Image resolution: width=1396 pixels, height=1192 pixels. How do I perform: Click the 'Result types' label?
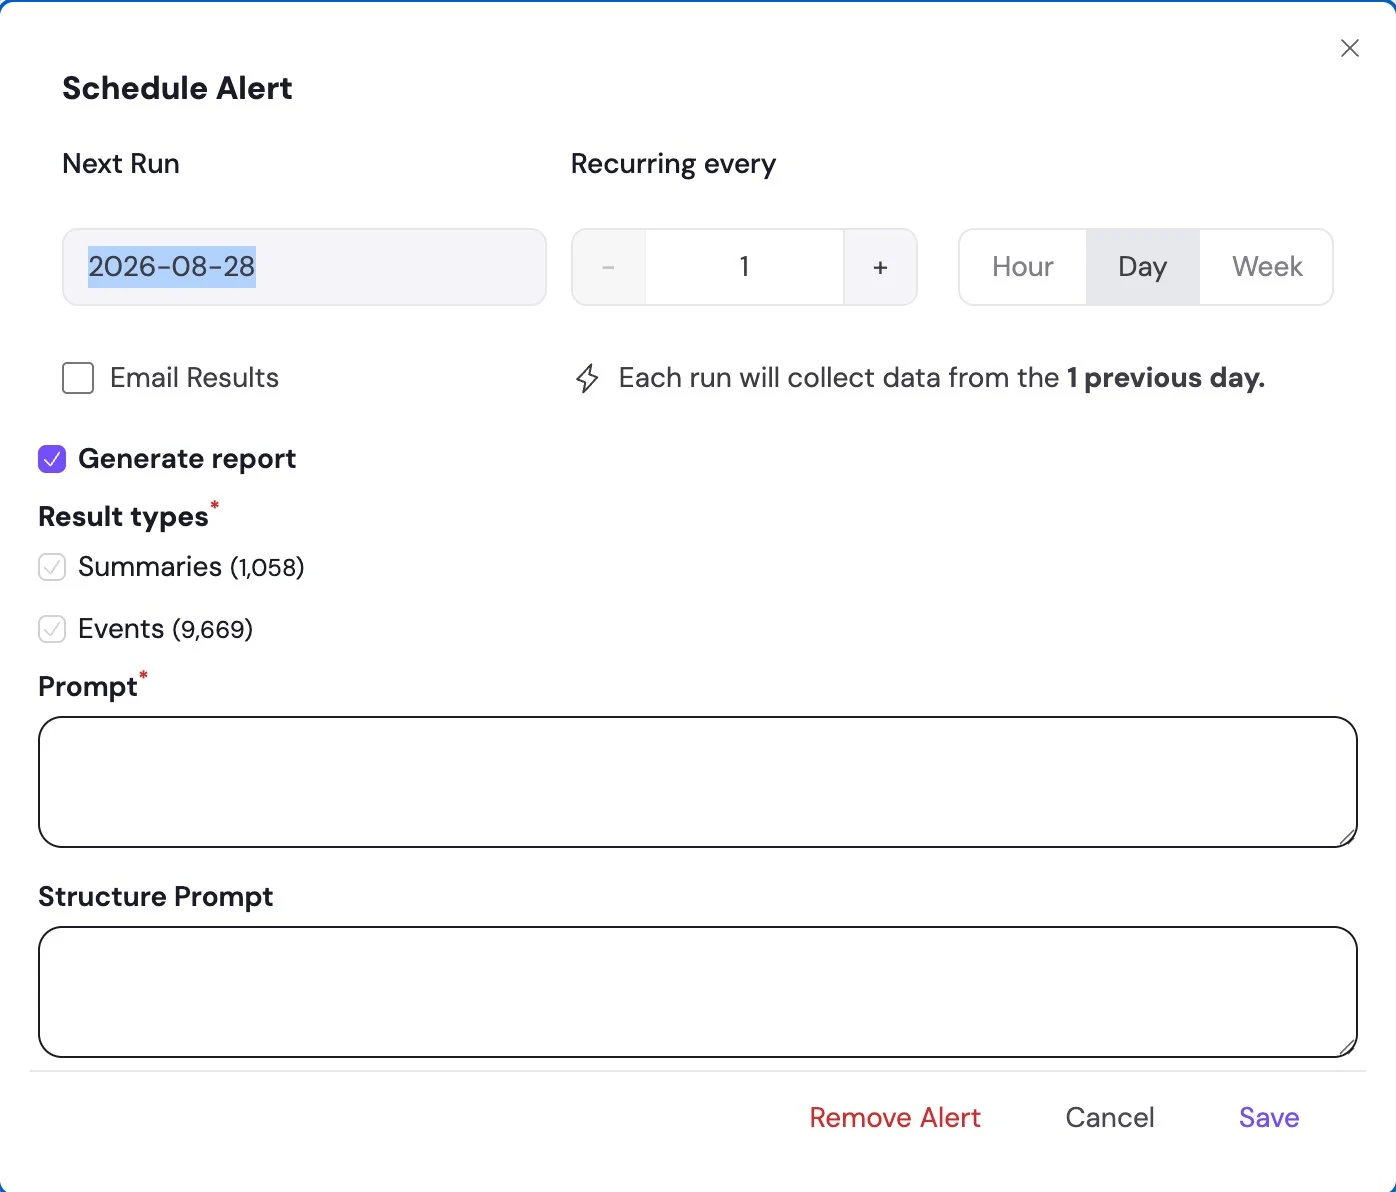pyautogui.click(x=123, y=517)
